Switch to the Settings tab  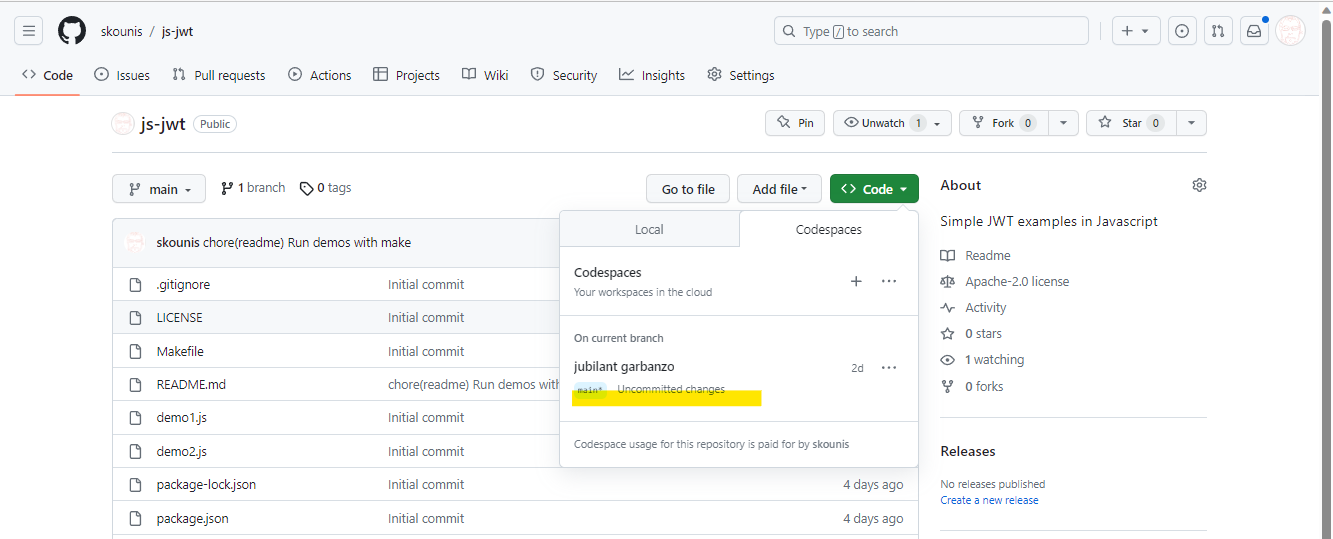pyautogui.click(x=741, y=75)
